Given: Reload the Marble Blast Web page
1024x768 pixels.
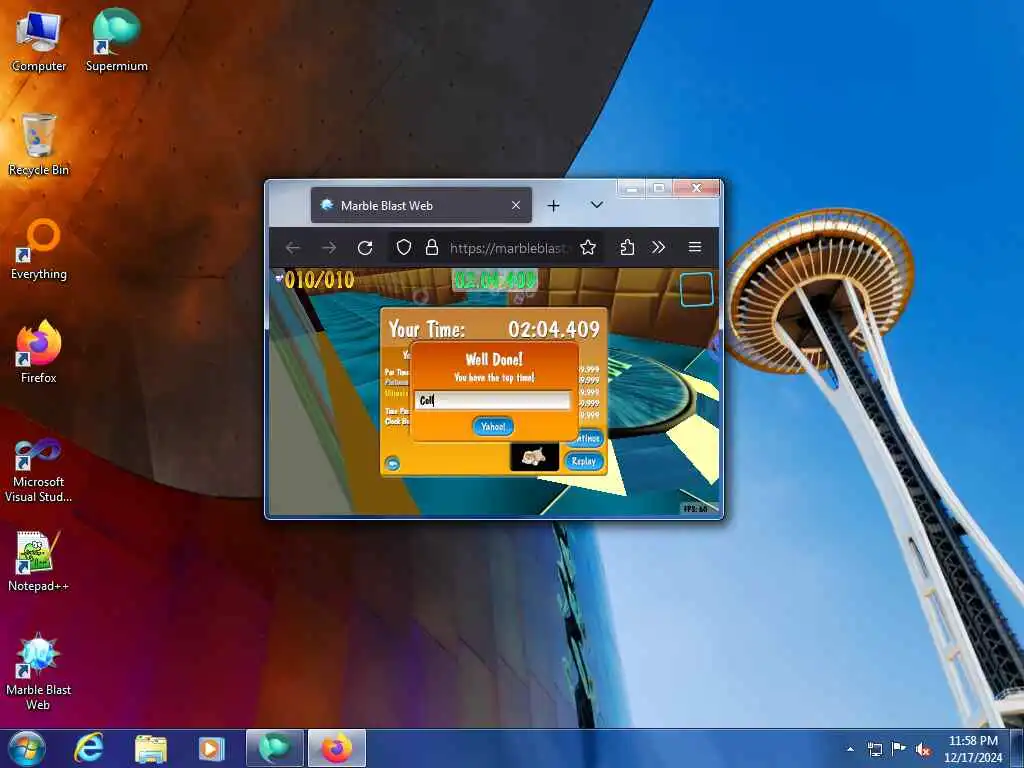Looking at the screenshot, I should click(365, 248).
